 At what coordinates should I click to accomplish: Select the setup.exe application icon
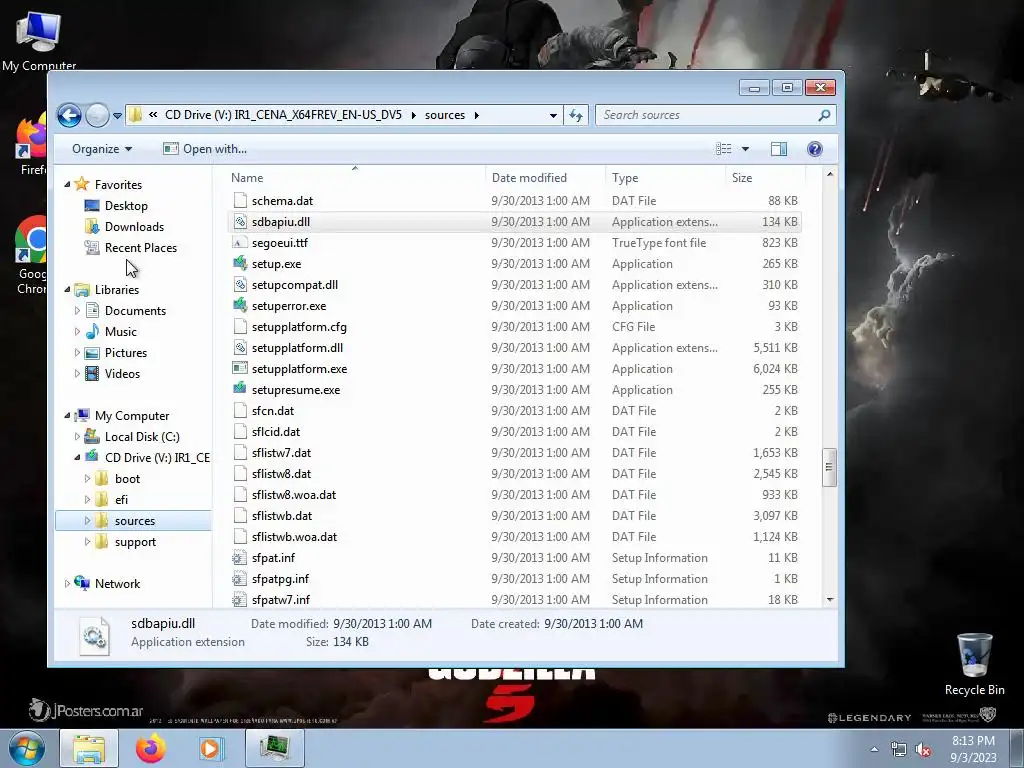240,264
